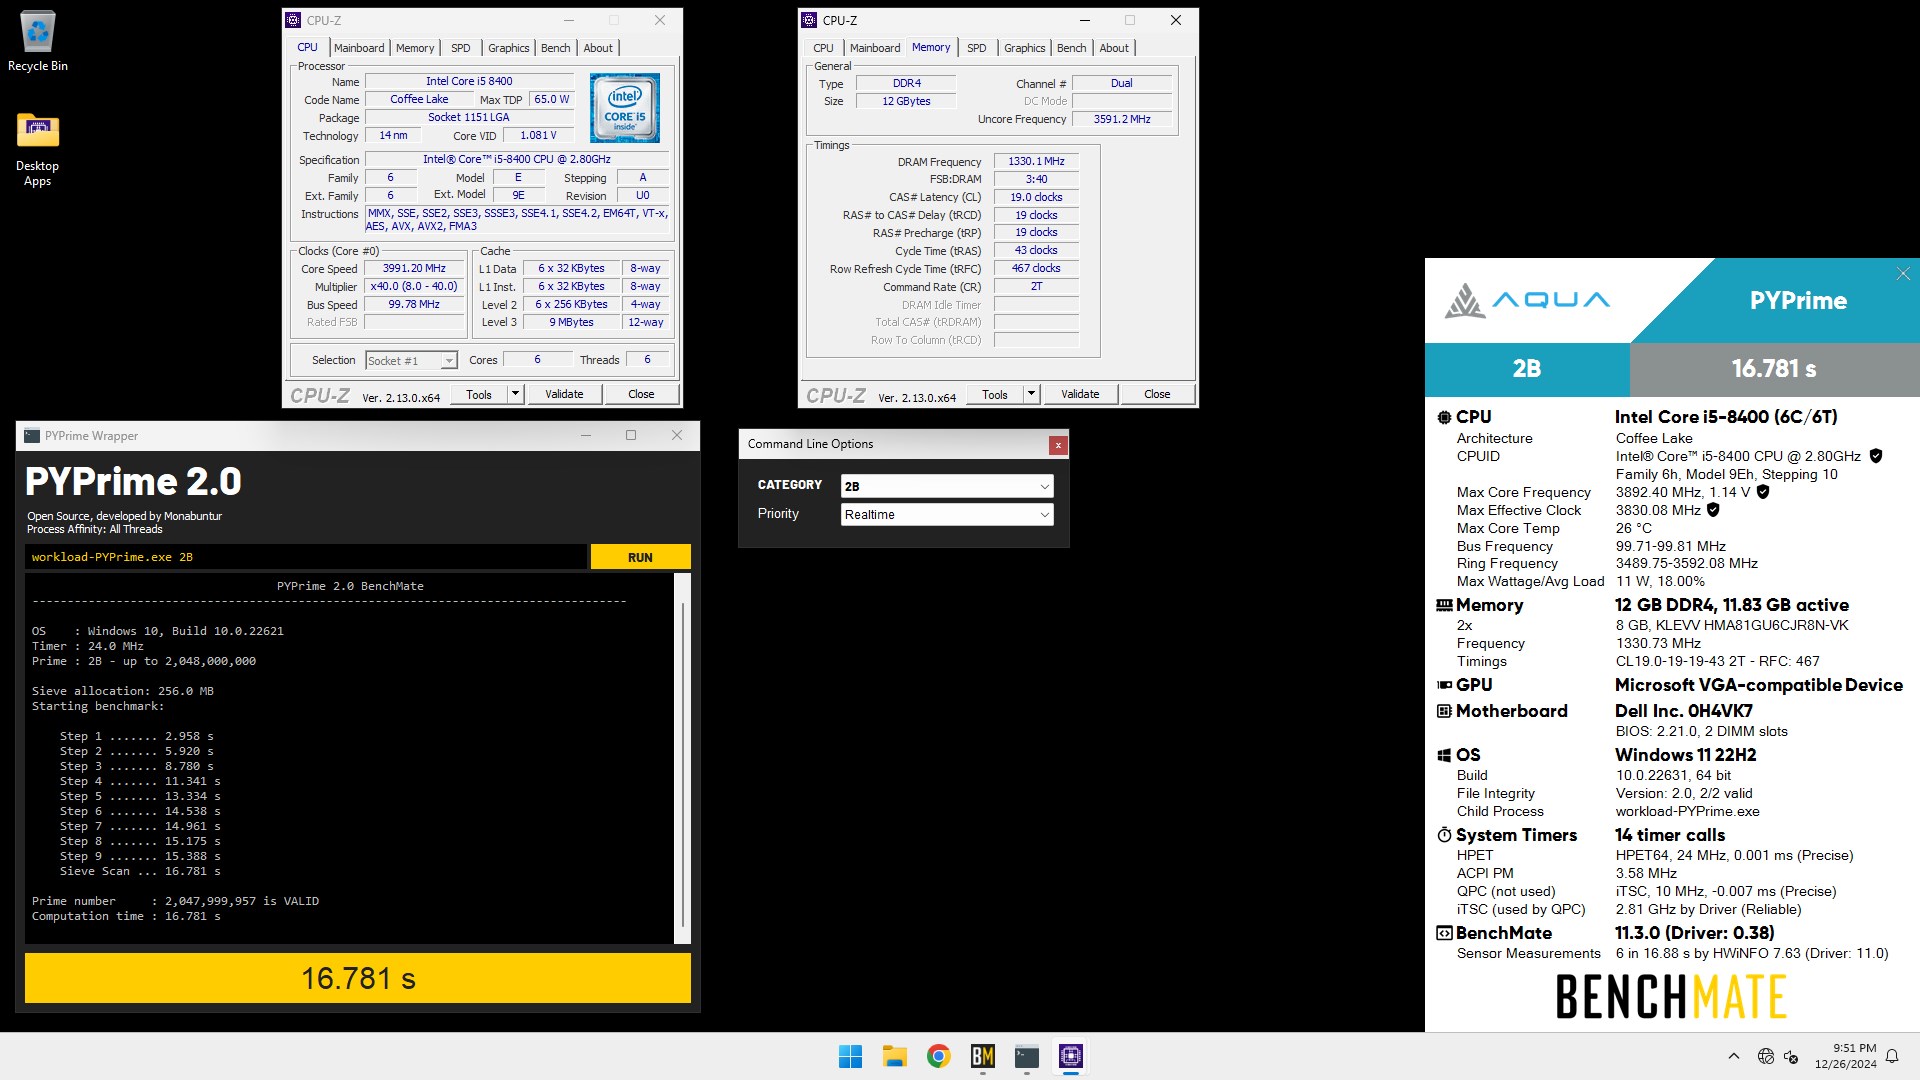Click Validate in the Memory CPU-Z window

click(1080, 394)
